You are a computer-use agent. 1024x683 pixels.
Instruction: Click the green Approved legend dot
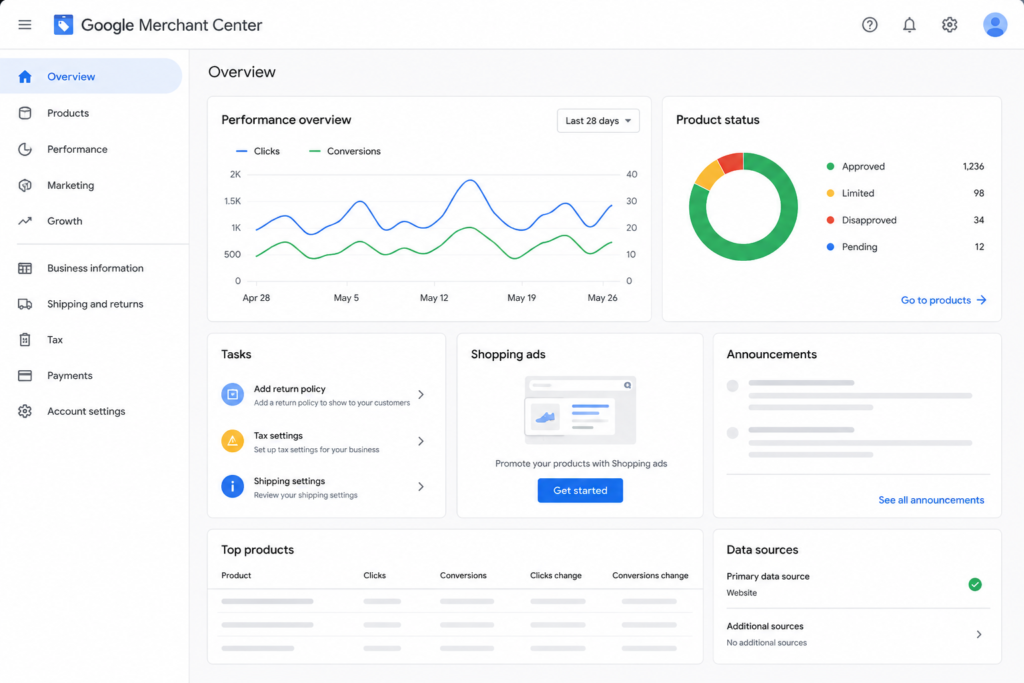tap(830, 167)
